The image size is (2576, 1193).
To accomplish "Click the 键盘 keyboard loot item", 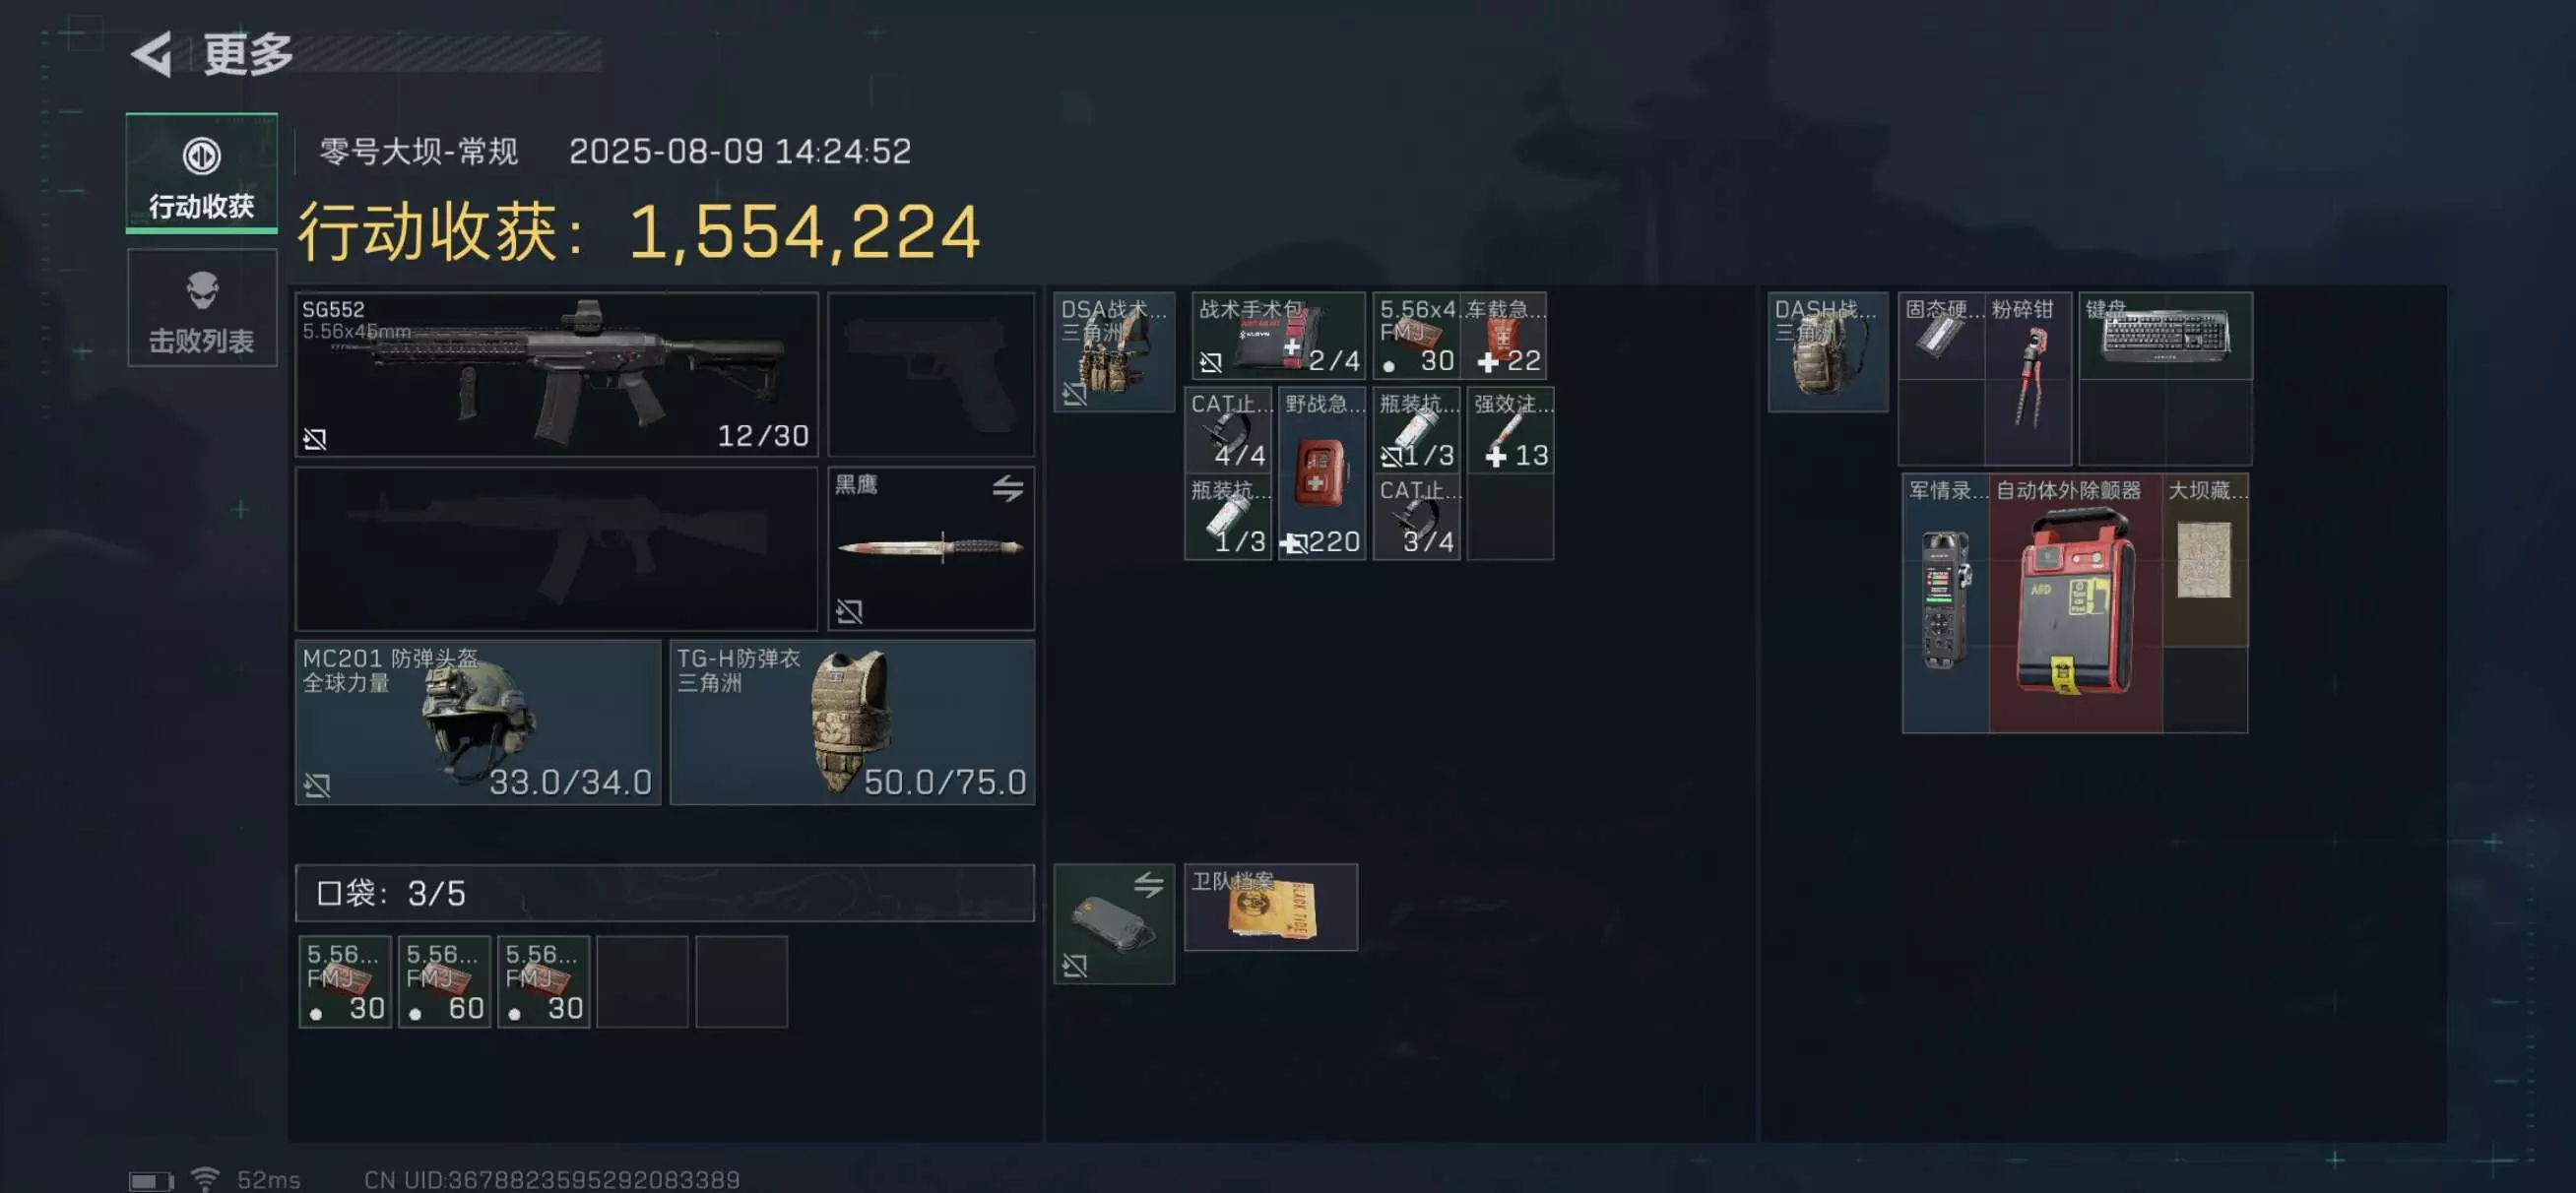I will click(x=2165, y=335).
